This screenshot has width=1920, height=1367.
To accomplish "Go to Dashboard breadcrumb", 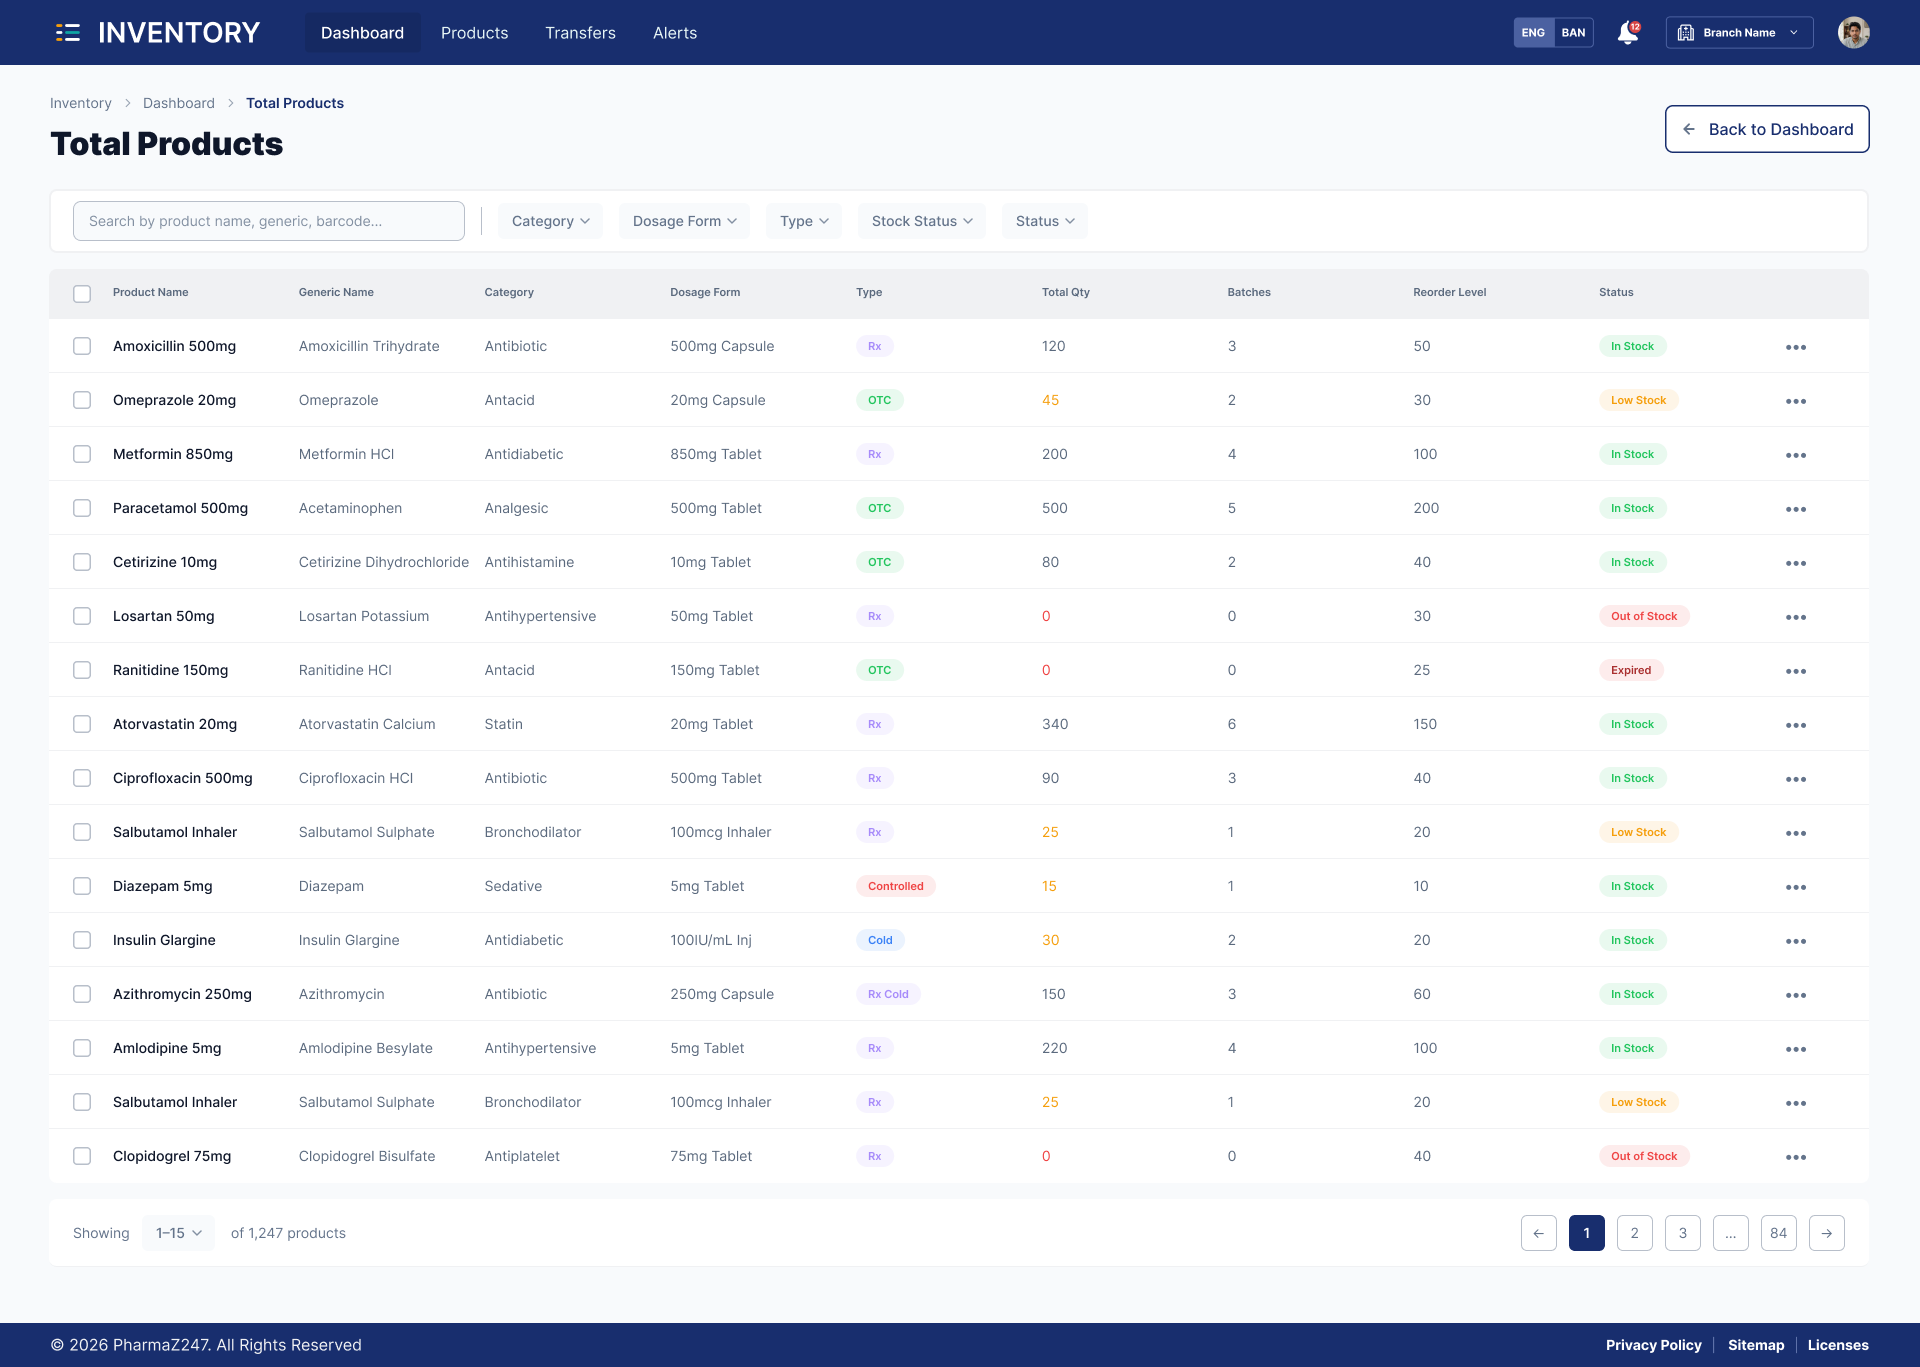I will pos(179,103).
